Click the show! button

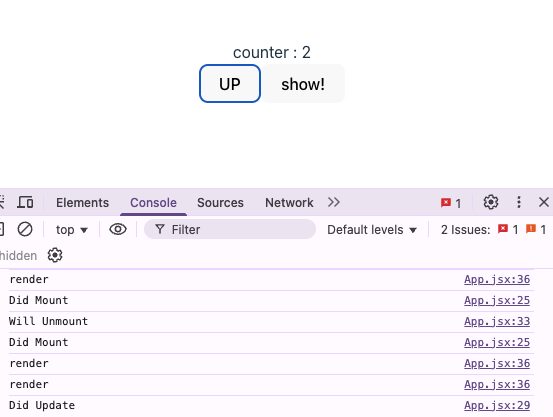(303, 84)
